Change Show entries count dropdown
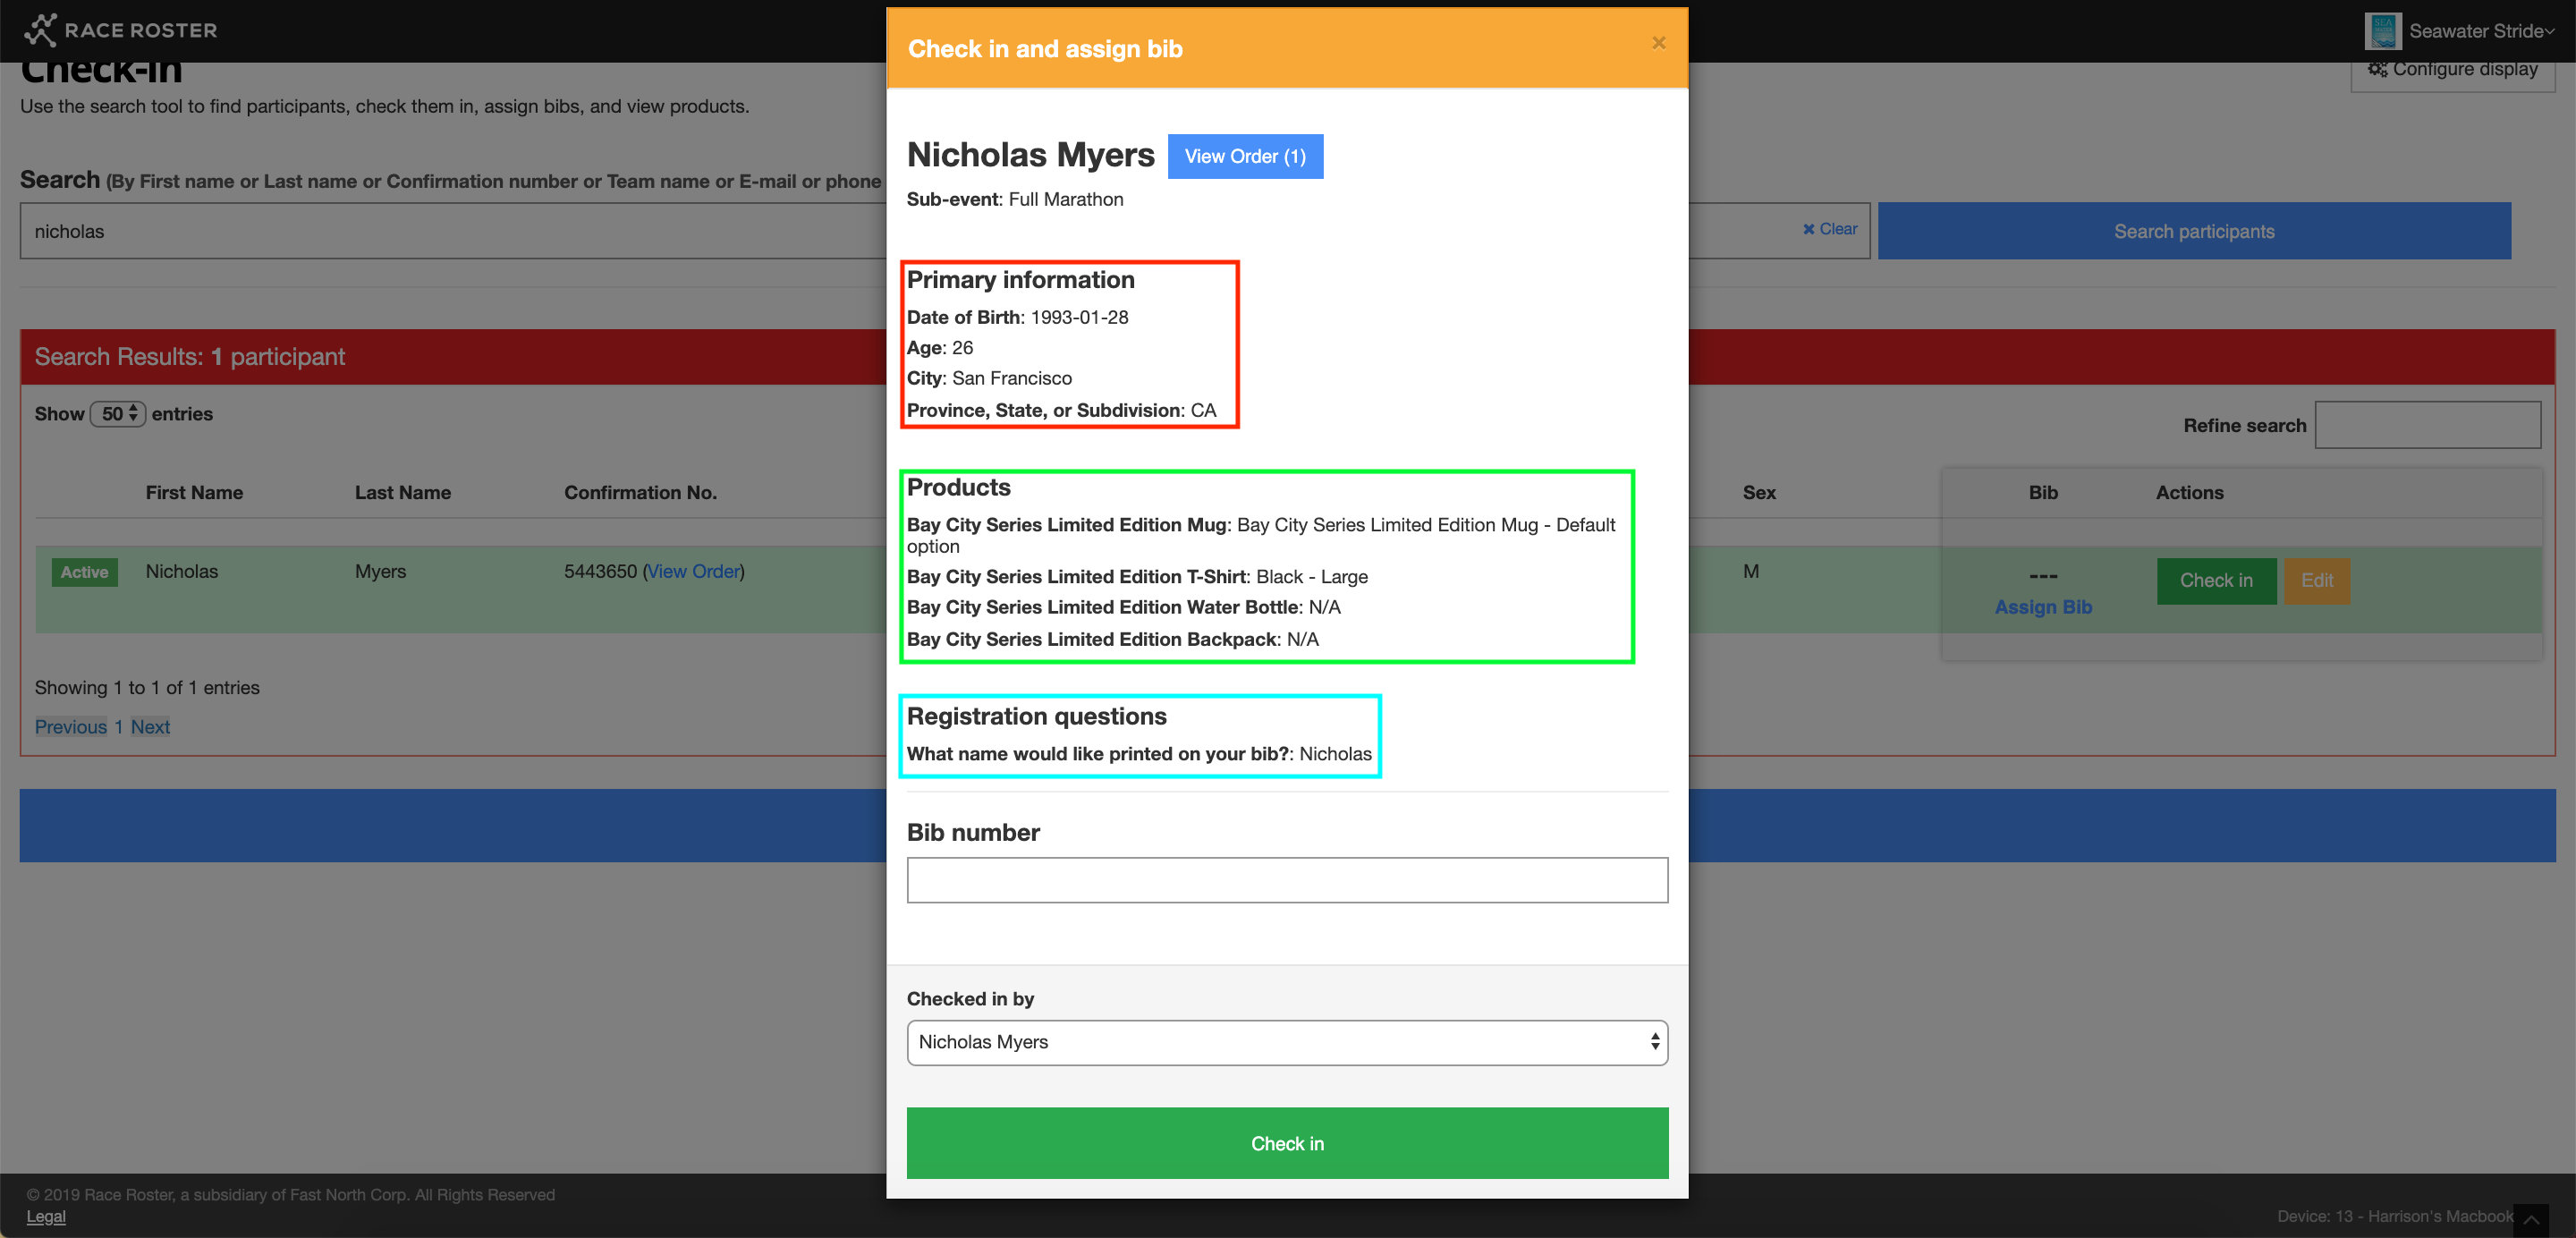The image size is (2576, 1238). coord(118,414)
